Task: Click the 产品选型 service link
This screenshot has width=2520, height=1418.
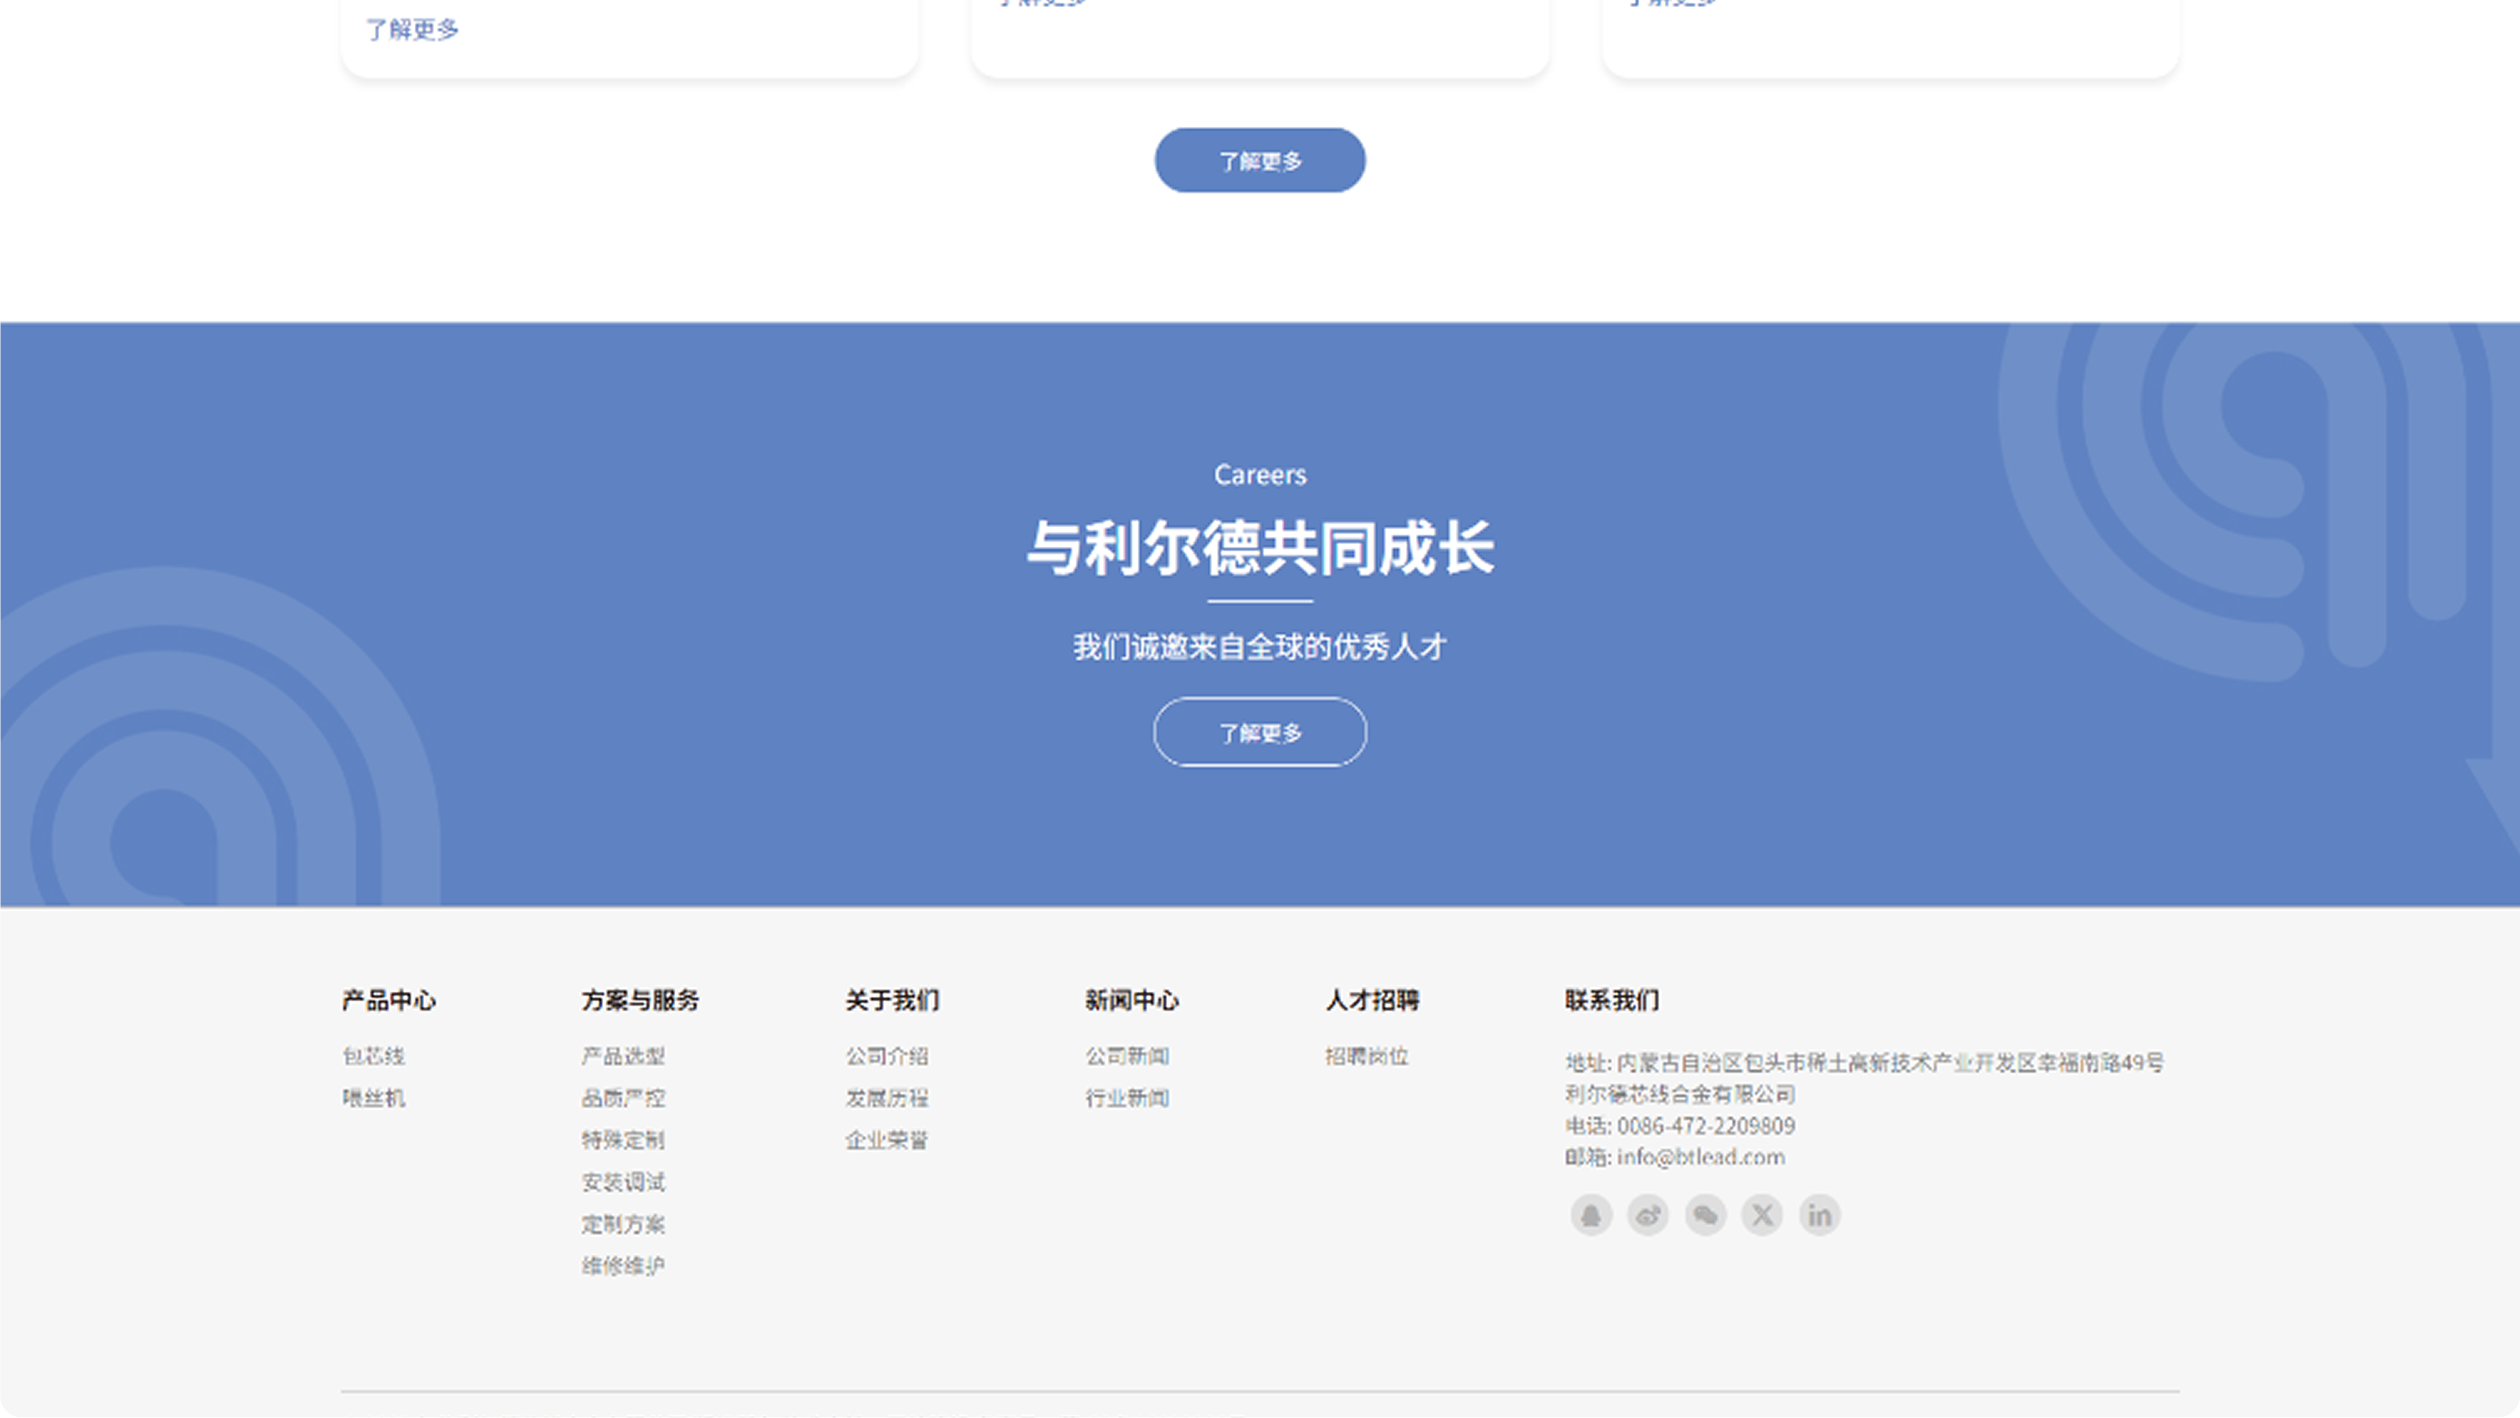Action: pyautogui.click(x=625, y=1056)
